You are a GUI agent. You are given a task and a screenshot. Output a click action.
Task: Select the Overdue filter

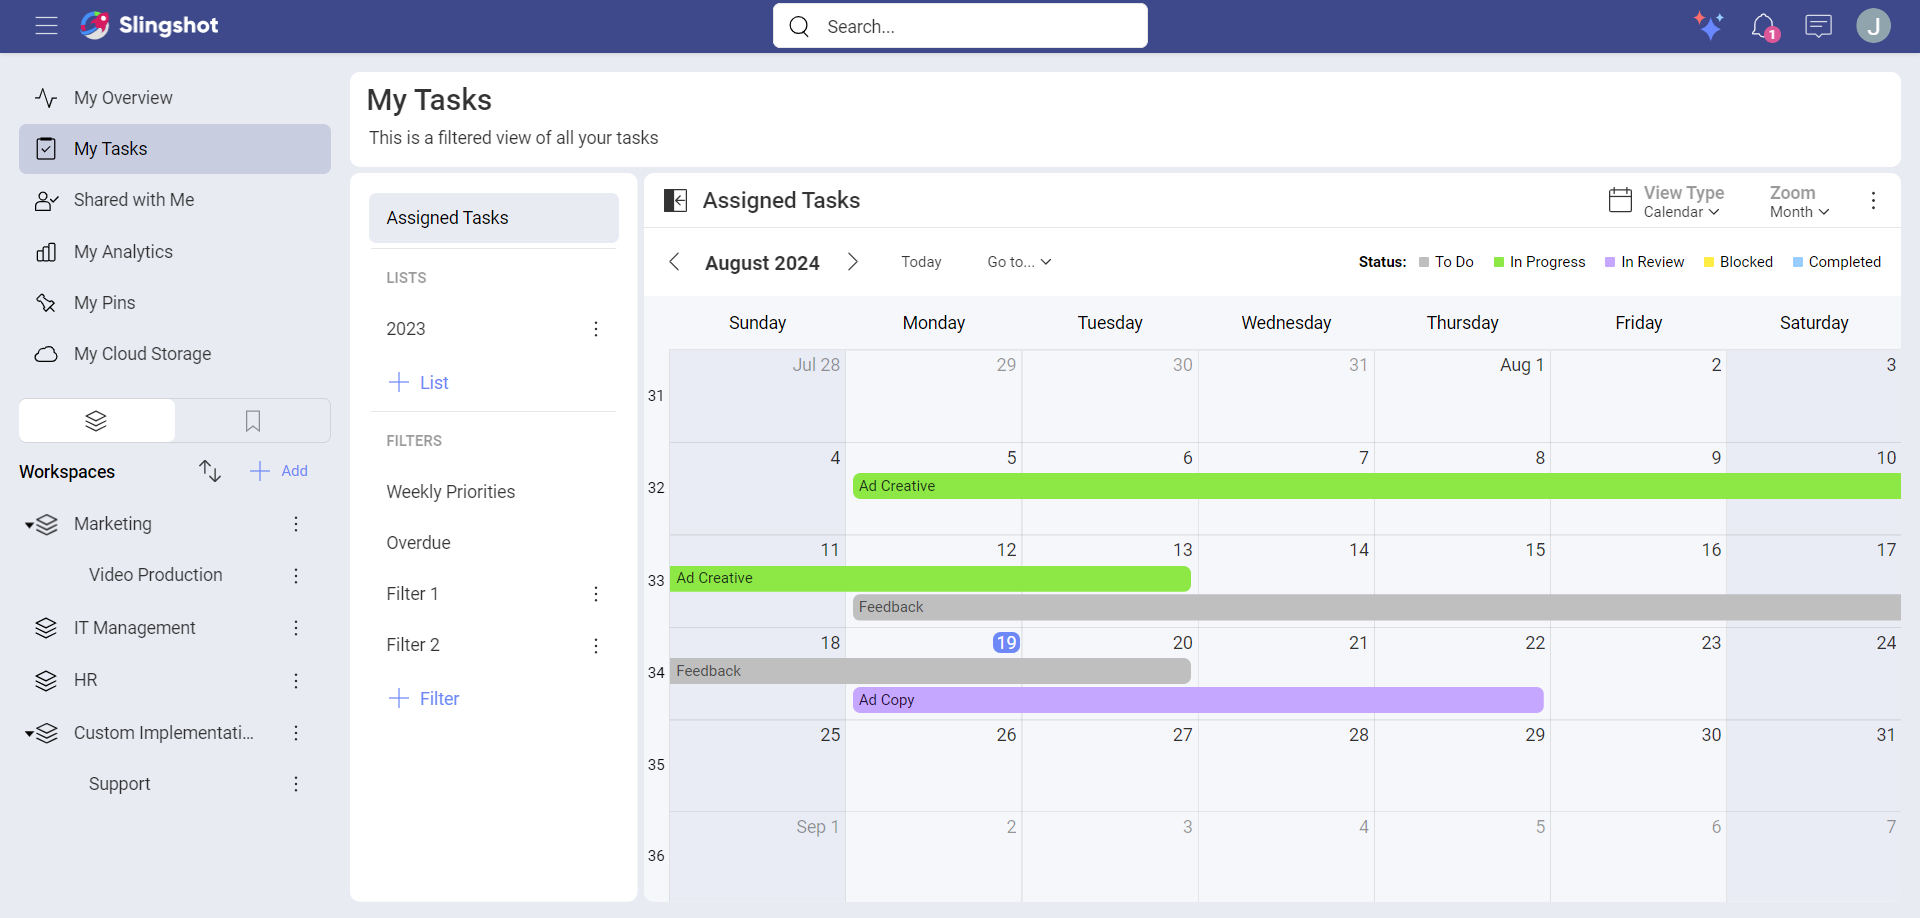tap(419, 543)
